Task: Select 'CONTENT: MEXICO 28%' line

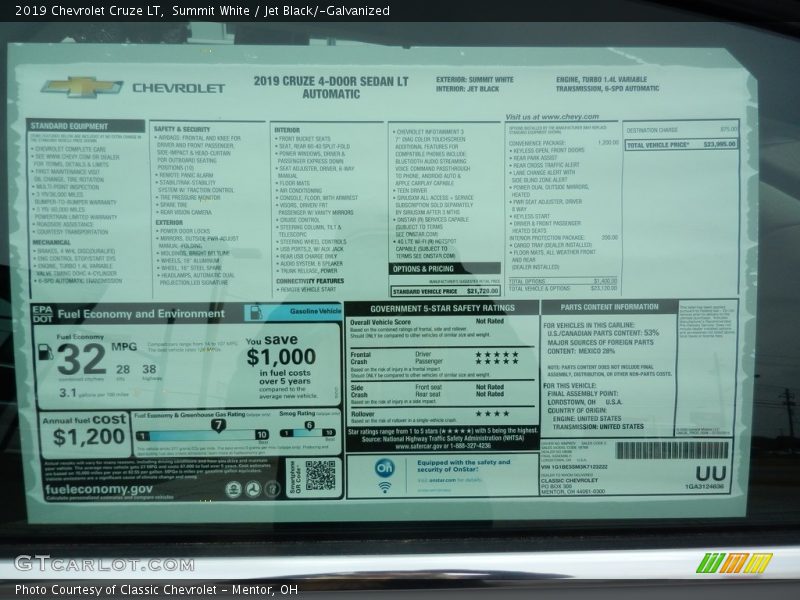Action: pos(582,352)
